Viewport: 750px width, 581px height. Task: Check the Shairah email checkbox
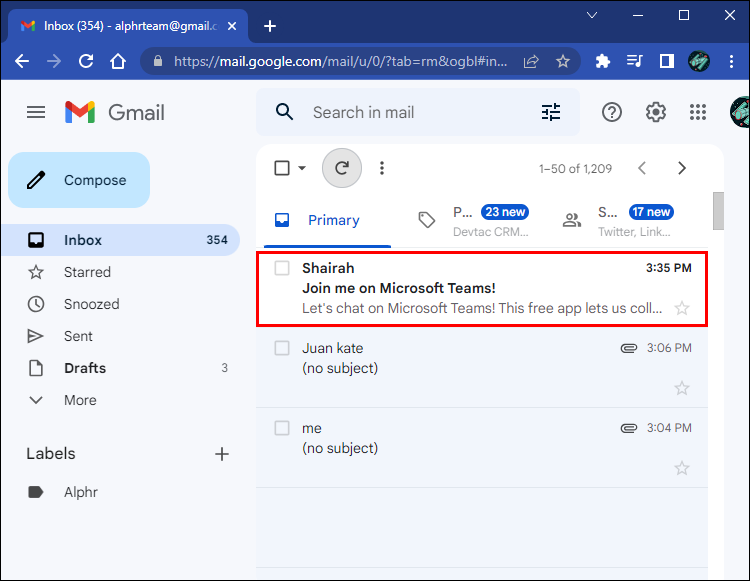coord(282,268)
